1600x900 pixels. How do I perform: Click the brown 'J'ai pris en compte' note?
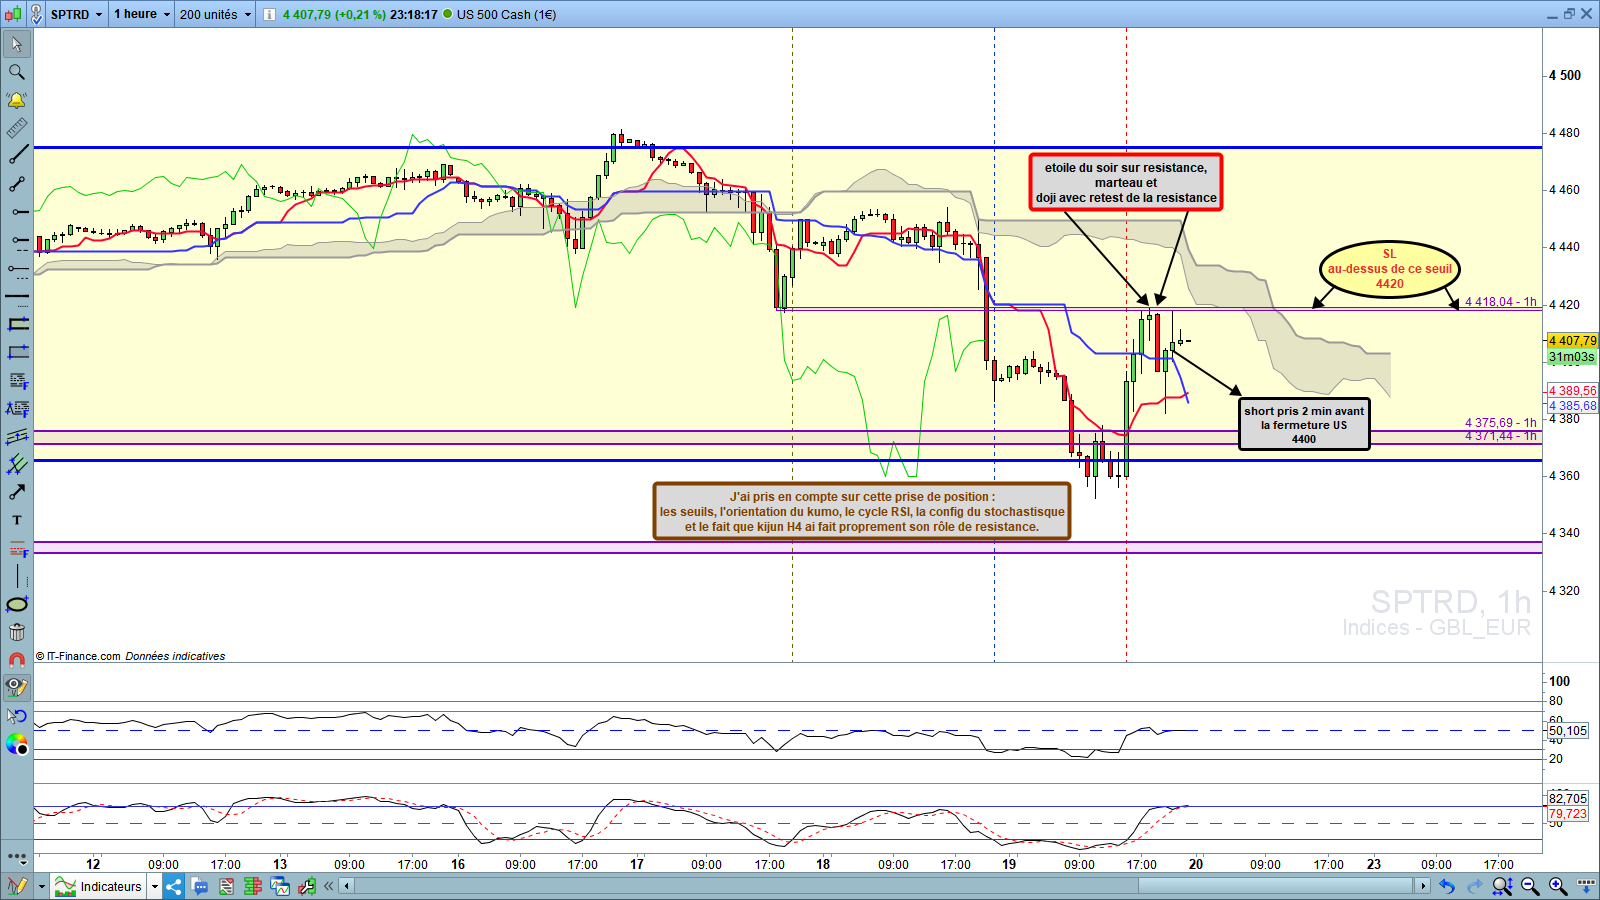click(x=862, y=511)
